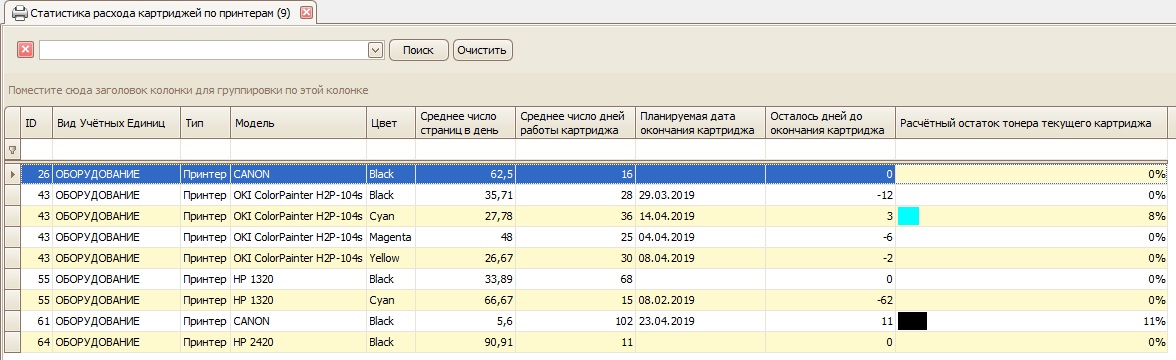Click the Cyan color cell of OKI ColorPainter
The image size is (1176, 360).
pos(391,216)
